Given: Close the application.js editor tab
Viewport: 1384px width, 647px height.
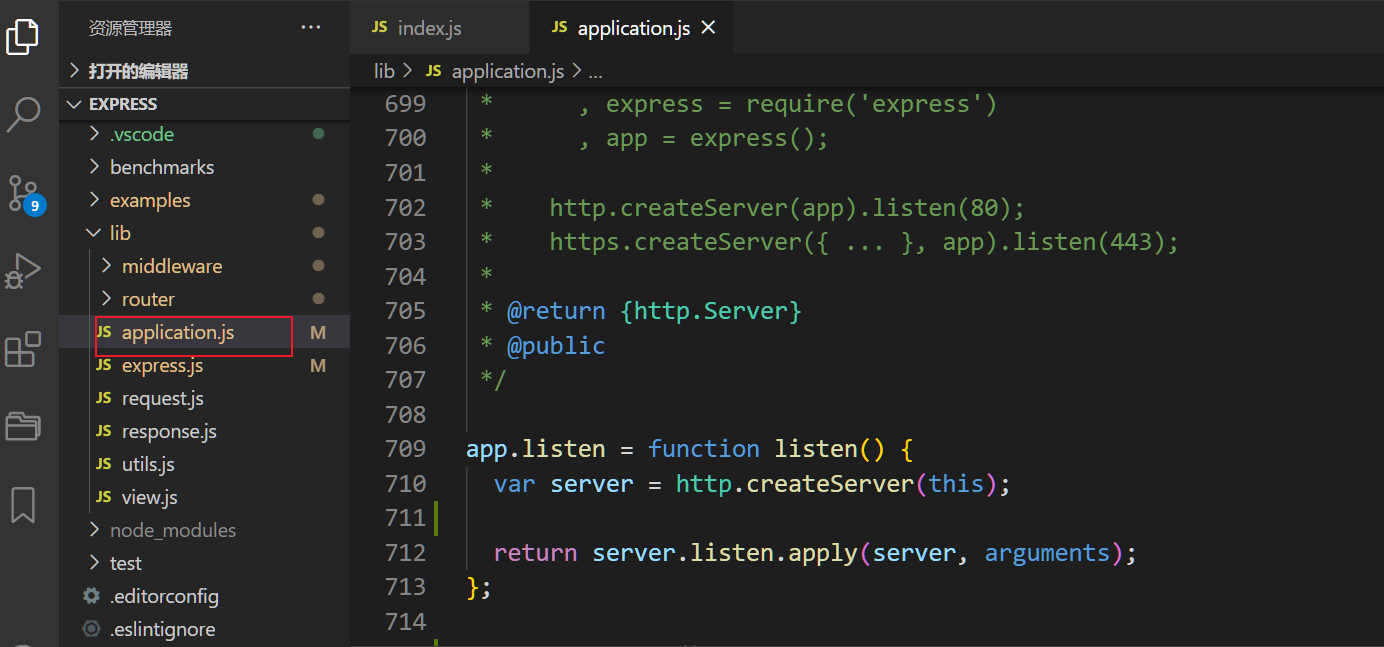Looking at the screenshot, I should (709, 28).
